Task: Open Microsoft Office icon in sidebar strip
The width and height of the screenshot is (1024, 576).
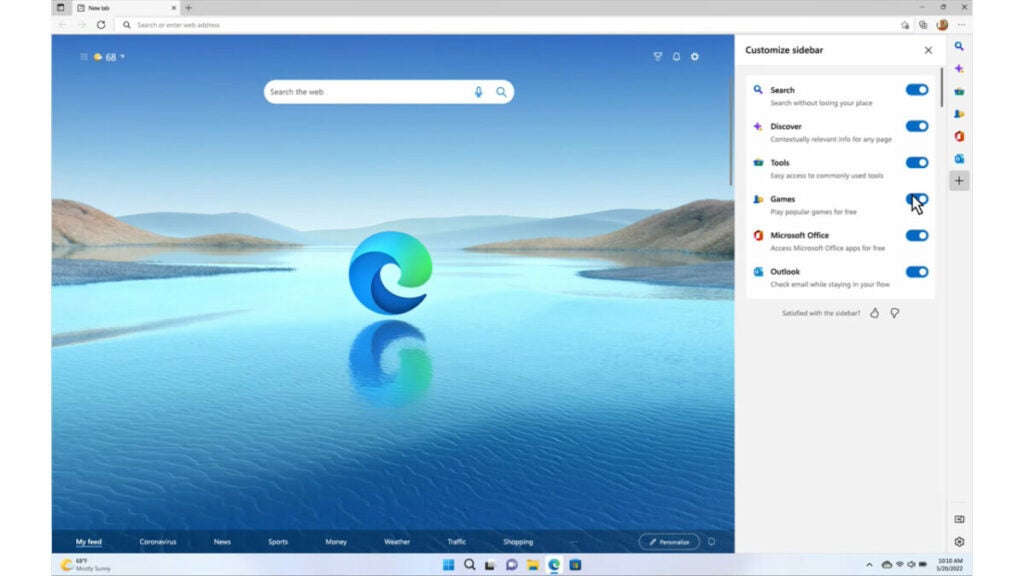Action: 959,136
